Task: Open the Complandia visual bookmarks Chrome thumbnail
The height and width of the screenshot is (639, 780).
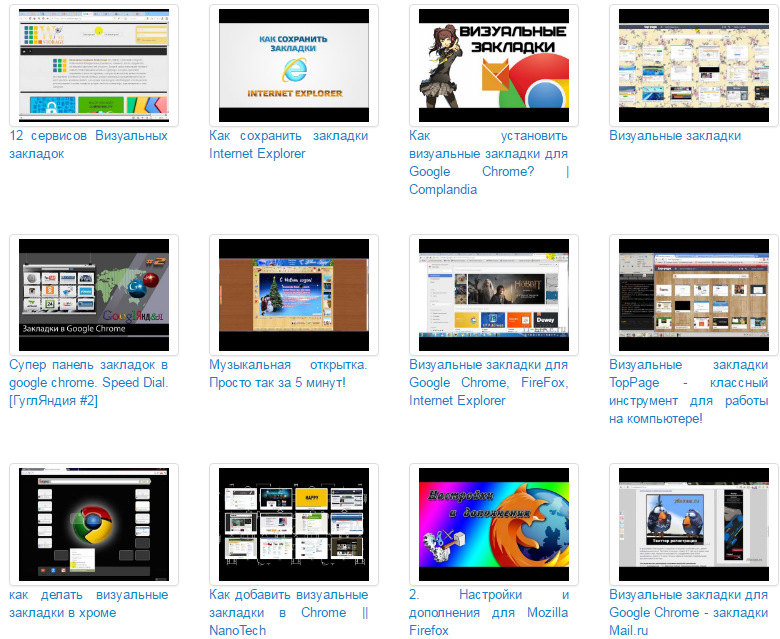Action: click(493, 65)
